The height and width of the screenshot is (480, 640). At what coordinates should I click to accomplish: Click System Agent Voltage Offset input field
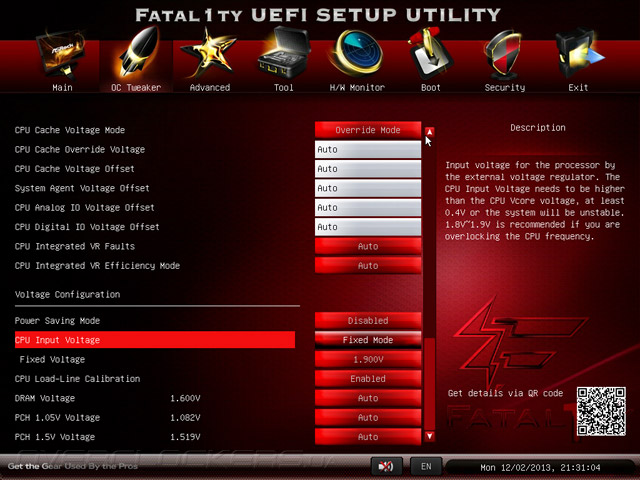pos(368,188)
